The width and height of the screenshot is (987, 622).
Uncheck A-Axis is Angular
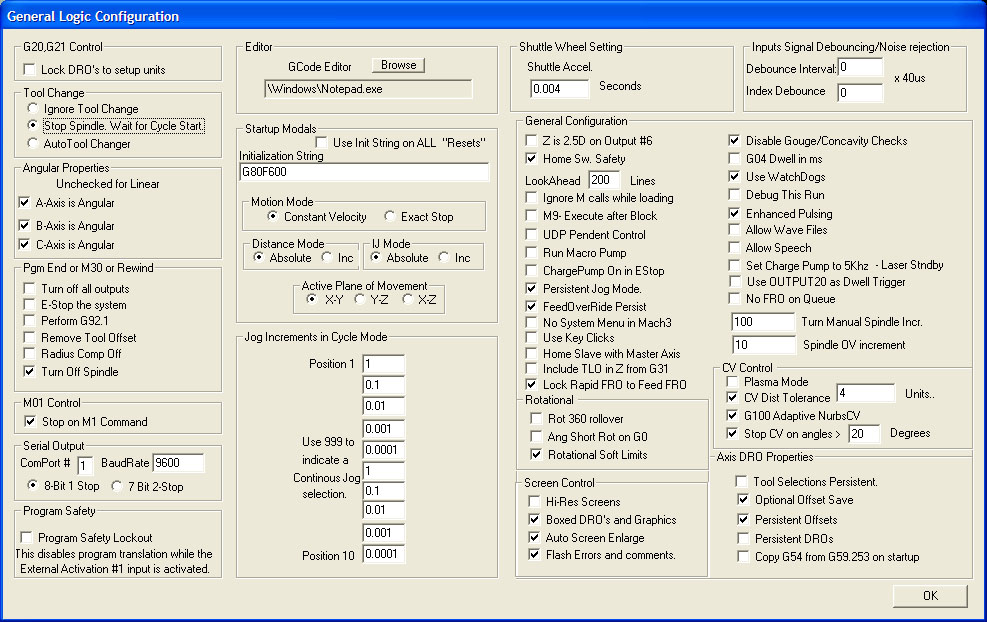coord(25,203)
